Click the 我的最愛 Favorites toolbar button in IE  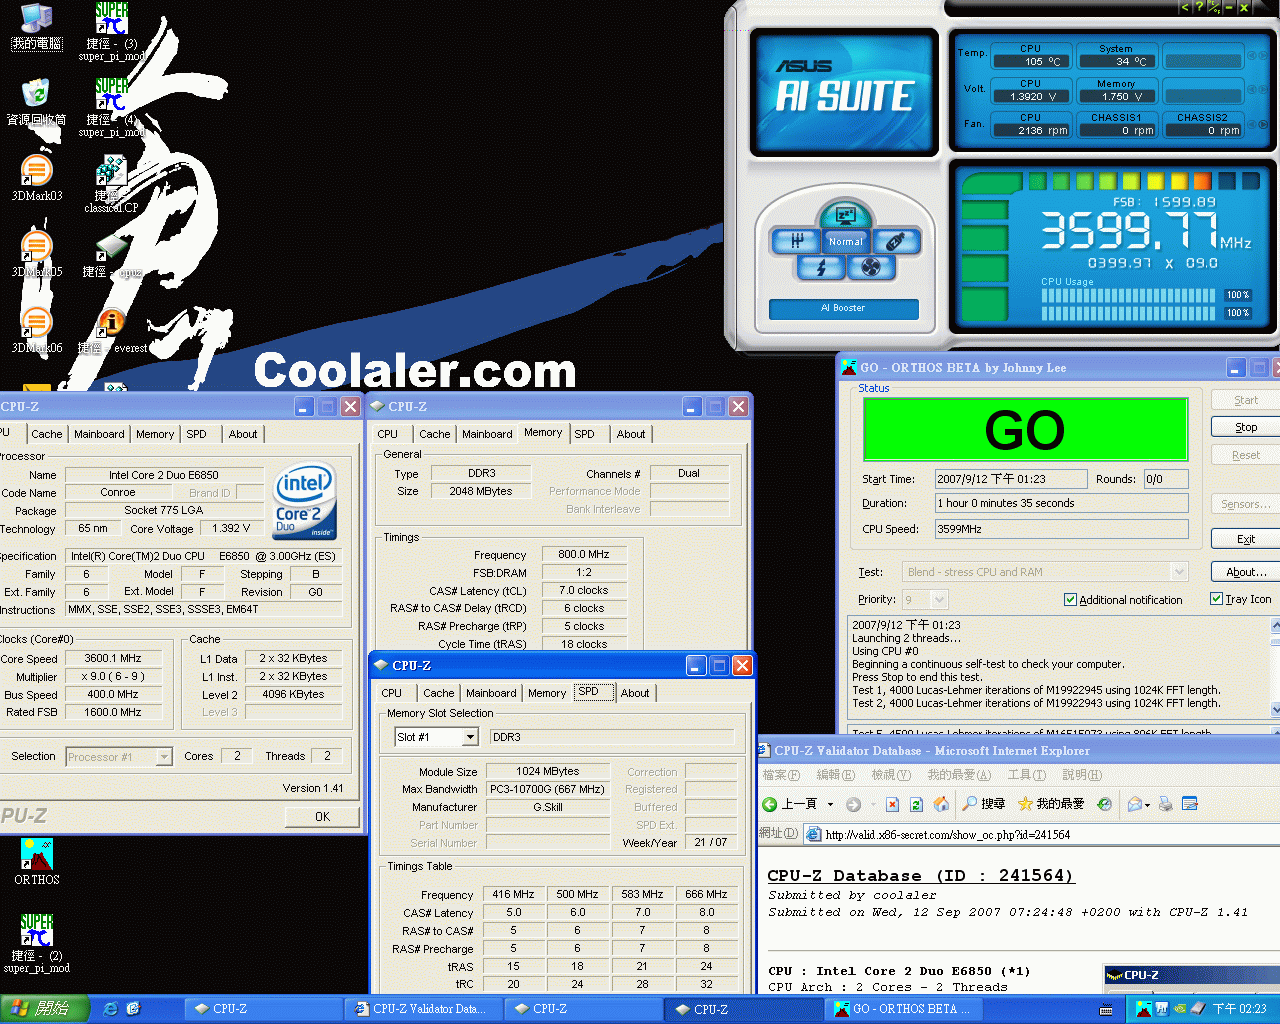click(x=1051, y=804)
